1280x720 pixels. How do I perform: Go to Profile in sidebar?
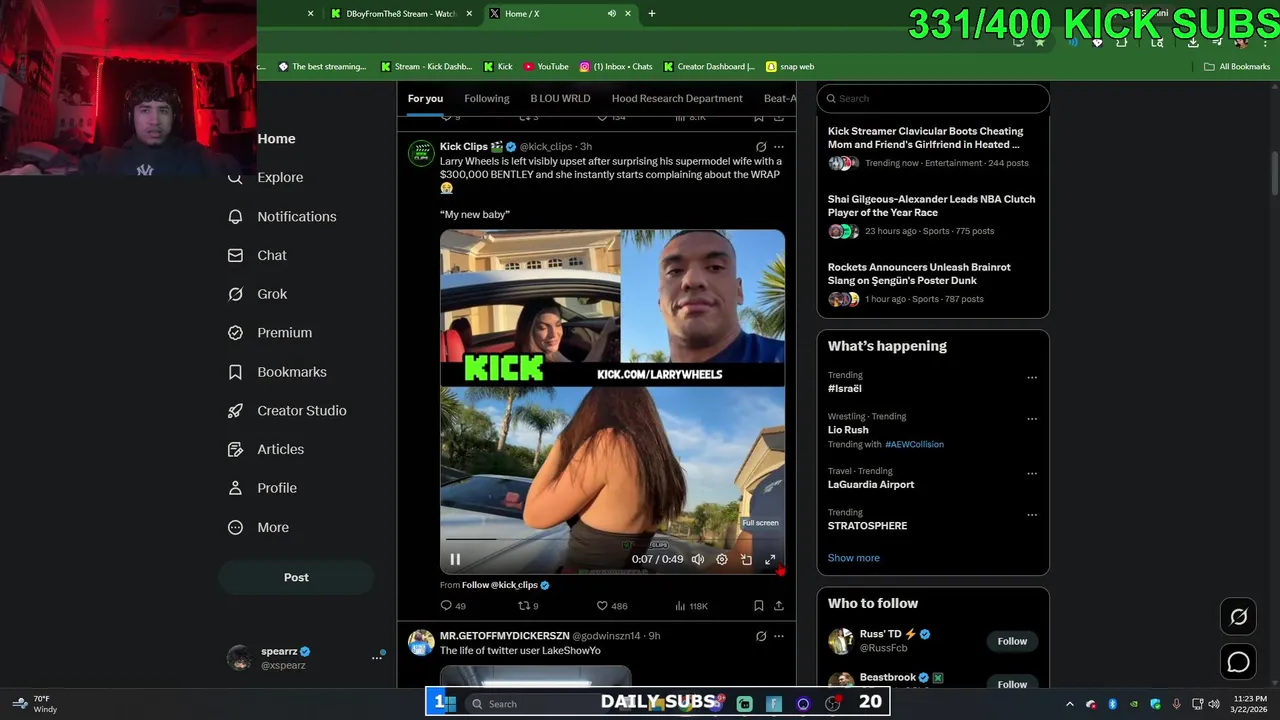click(x=262, y=488)
